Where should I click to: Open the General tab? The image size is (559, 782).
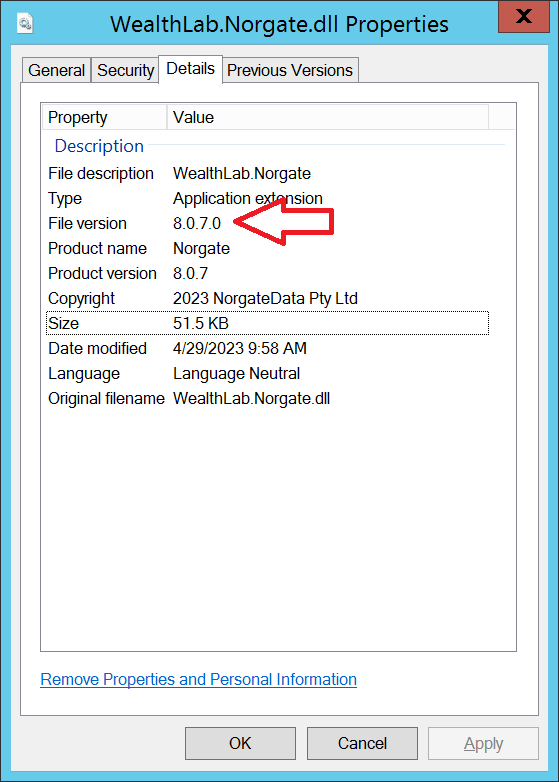click(56, 70)
